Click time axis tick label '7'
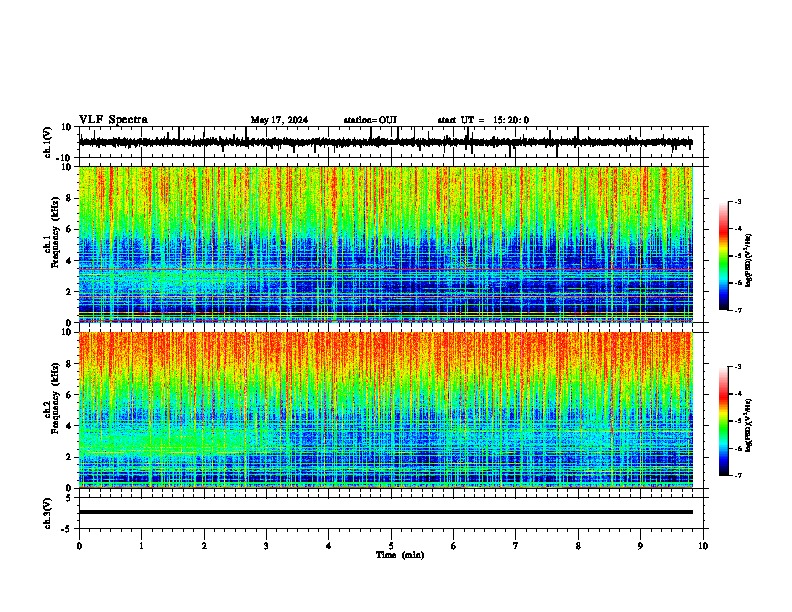Image resolution: width=792 pixels, height=612 pixels. tap(516, 546)
